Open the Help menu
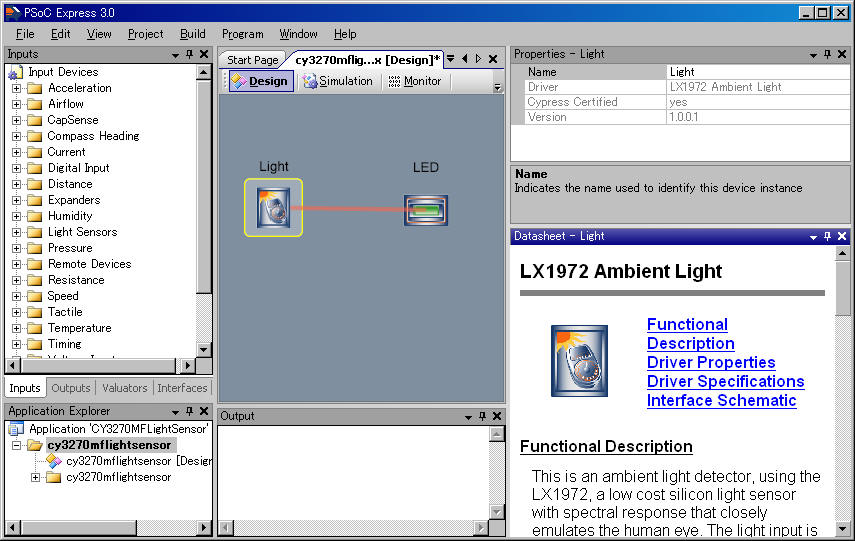 [x=345, y=34]
